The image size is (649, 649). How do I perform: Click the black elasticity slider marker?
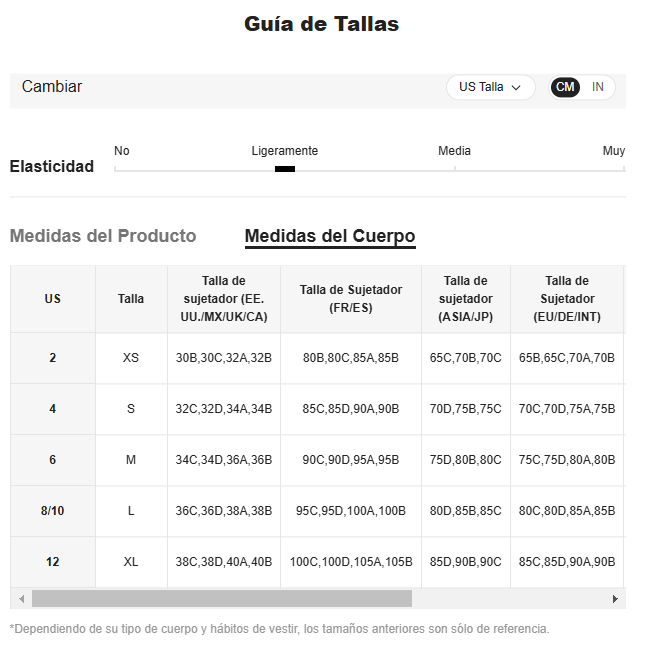coord(285,169)
